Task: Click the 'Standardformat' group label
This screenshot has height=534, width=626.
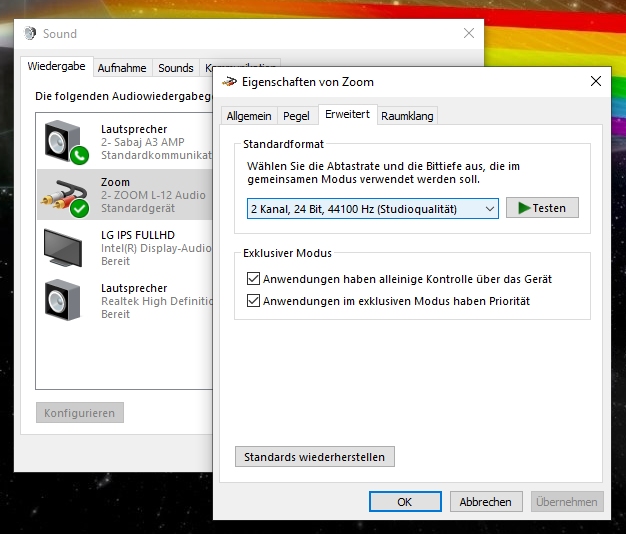Action: [x=283, y=144]
